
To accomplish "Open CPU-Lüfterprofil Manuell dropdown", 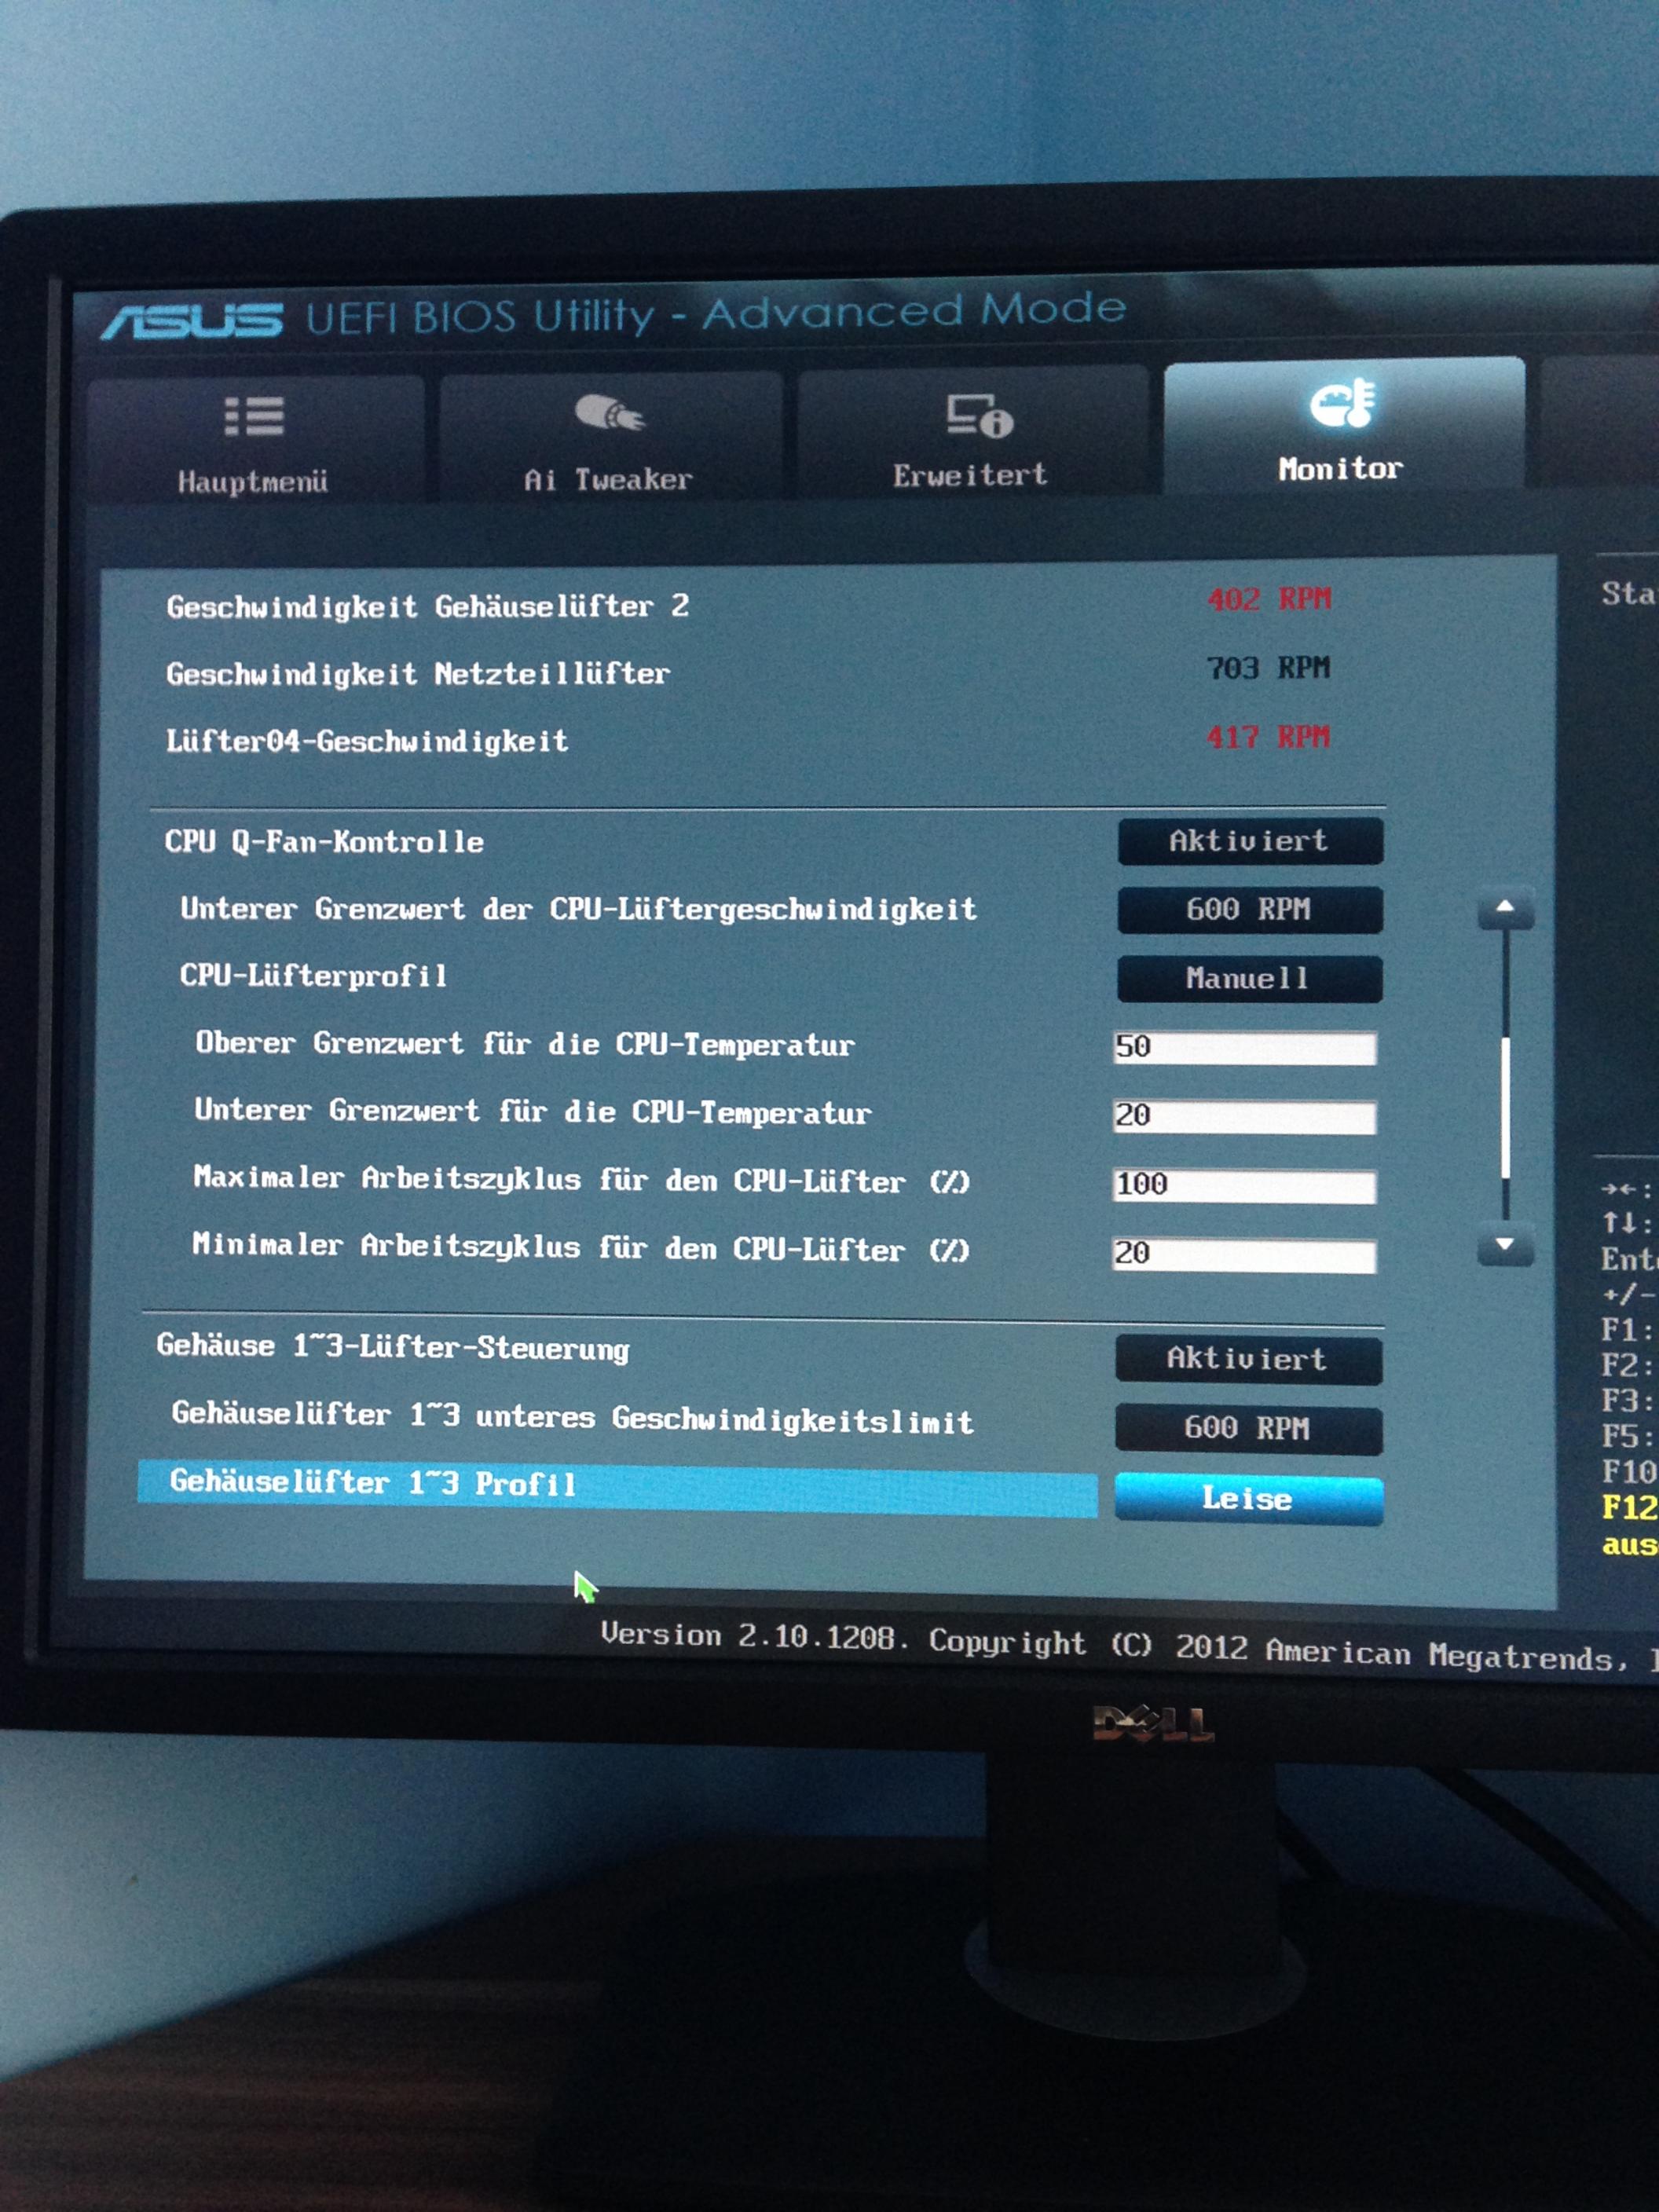I will [x=1249, y=979].
